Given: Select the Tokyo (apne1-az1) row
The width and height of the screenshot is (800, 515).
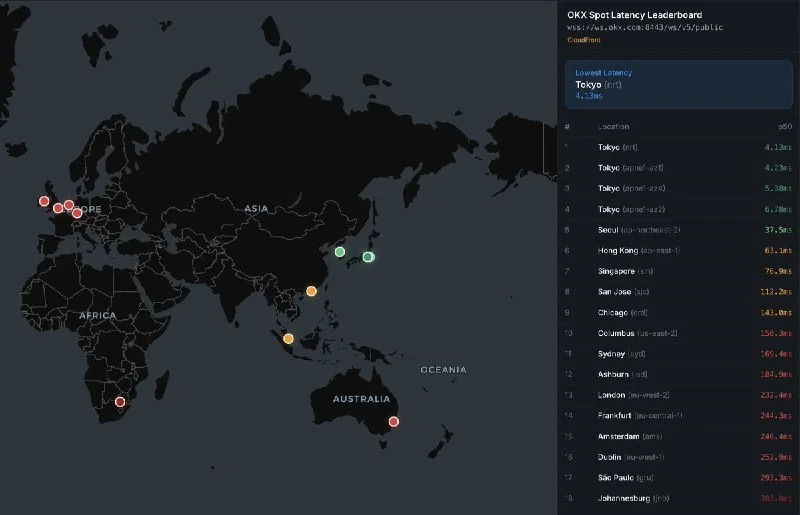Looking at the screenshot, I should pos(679,167).
